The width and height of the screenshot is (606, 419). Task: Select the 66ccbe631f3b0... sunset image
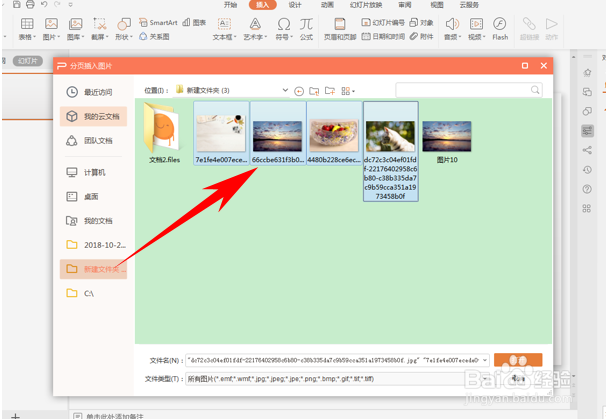[278, 133]
